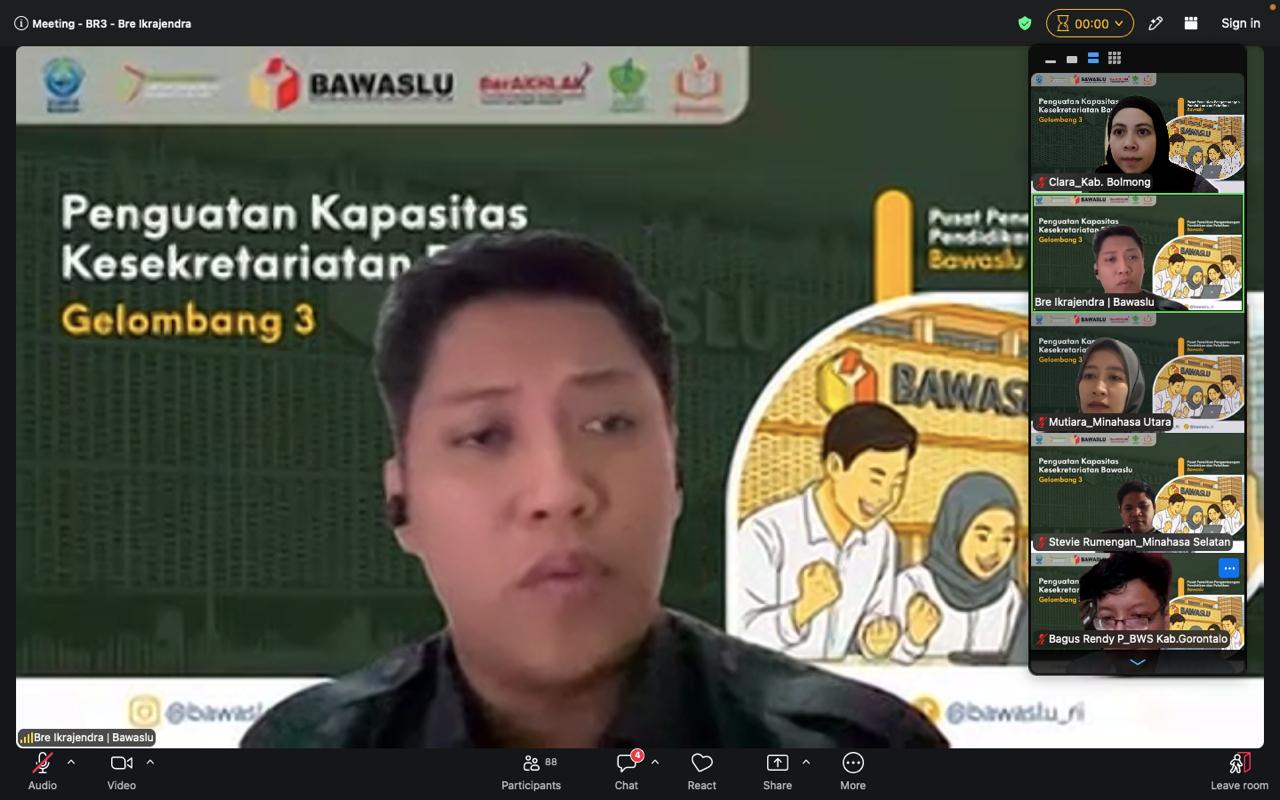Unmute microphone with the Audio button
Screen dimensions: 1280x800
tap(42, 770)
